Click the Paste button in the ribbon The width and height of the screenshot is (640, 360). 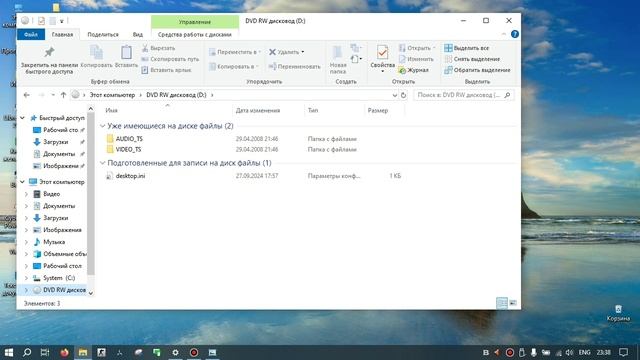click(126, 56)
